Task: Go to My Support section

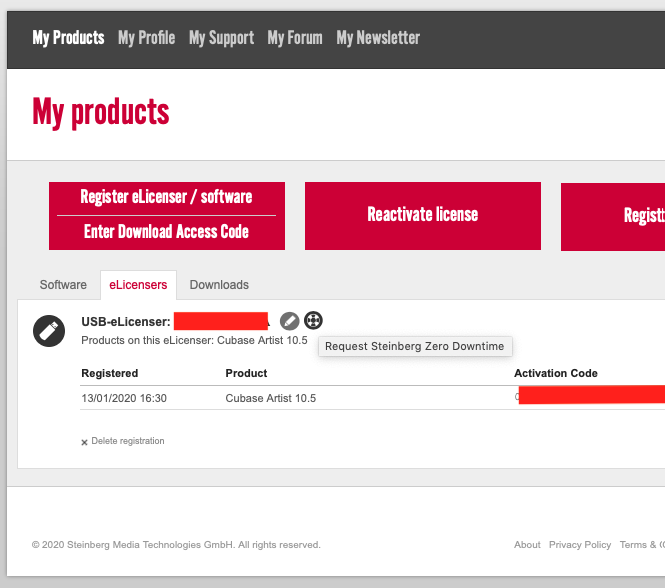Action: pyautogui.click(x=221, y=38)
